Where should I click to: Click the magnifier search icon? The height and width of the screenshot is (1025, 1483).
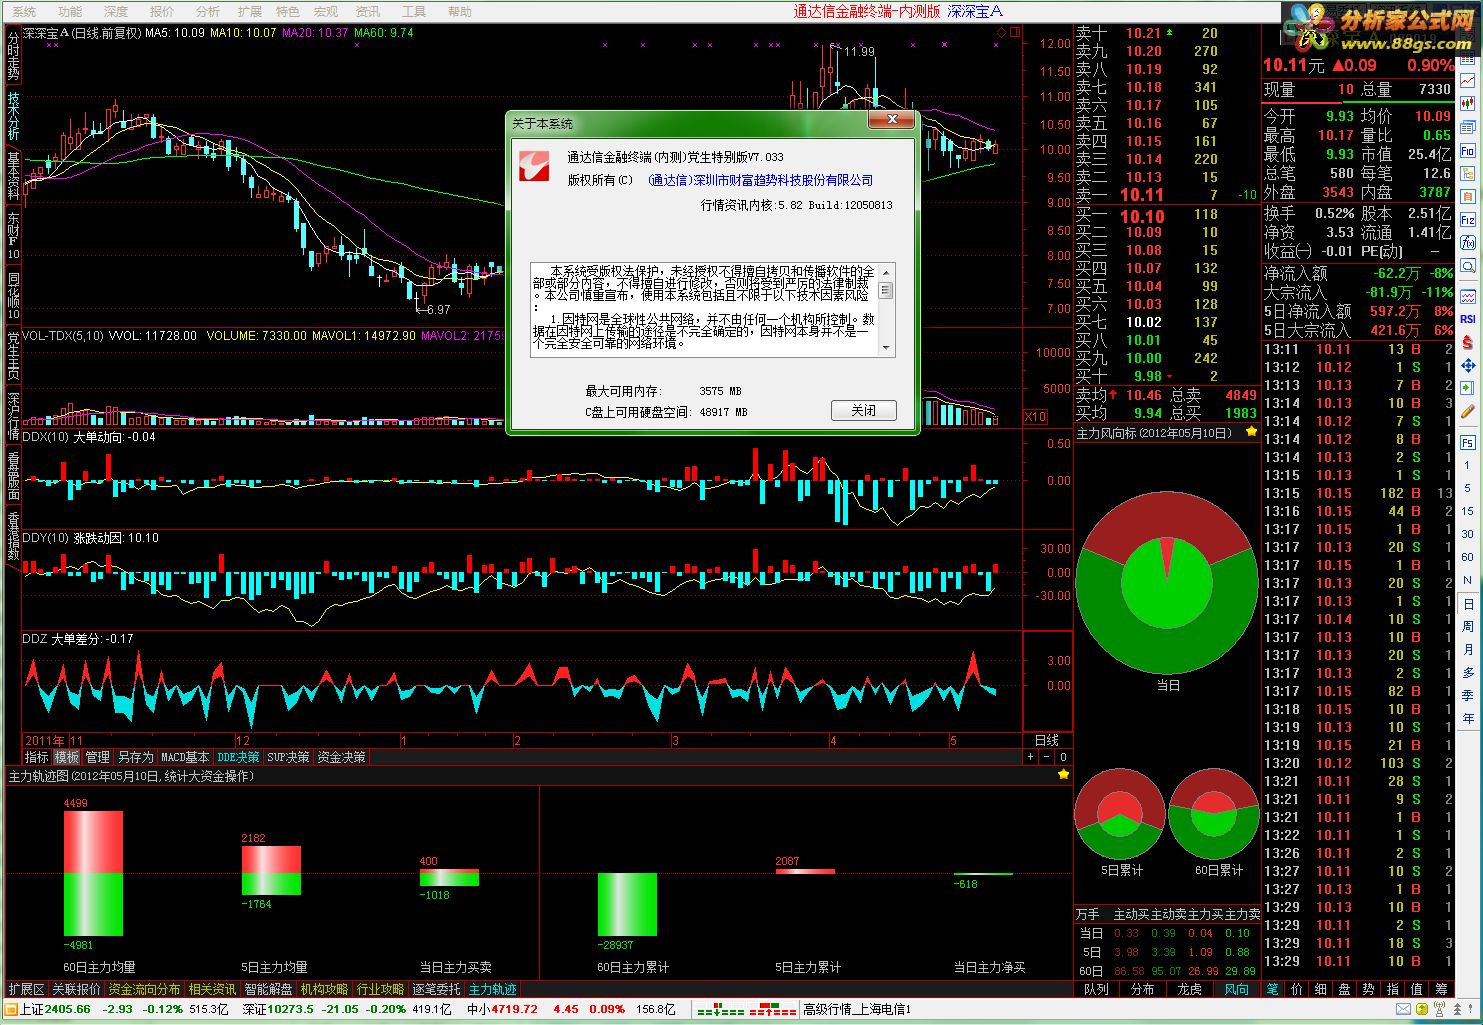coord(1467,265)
